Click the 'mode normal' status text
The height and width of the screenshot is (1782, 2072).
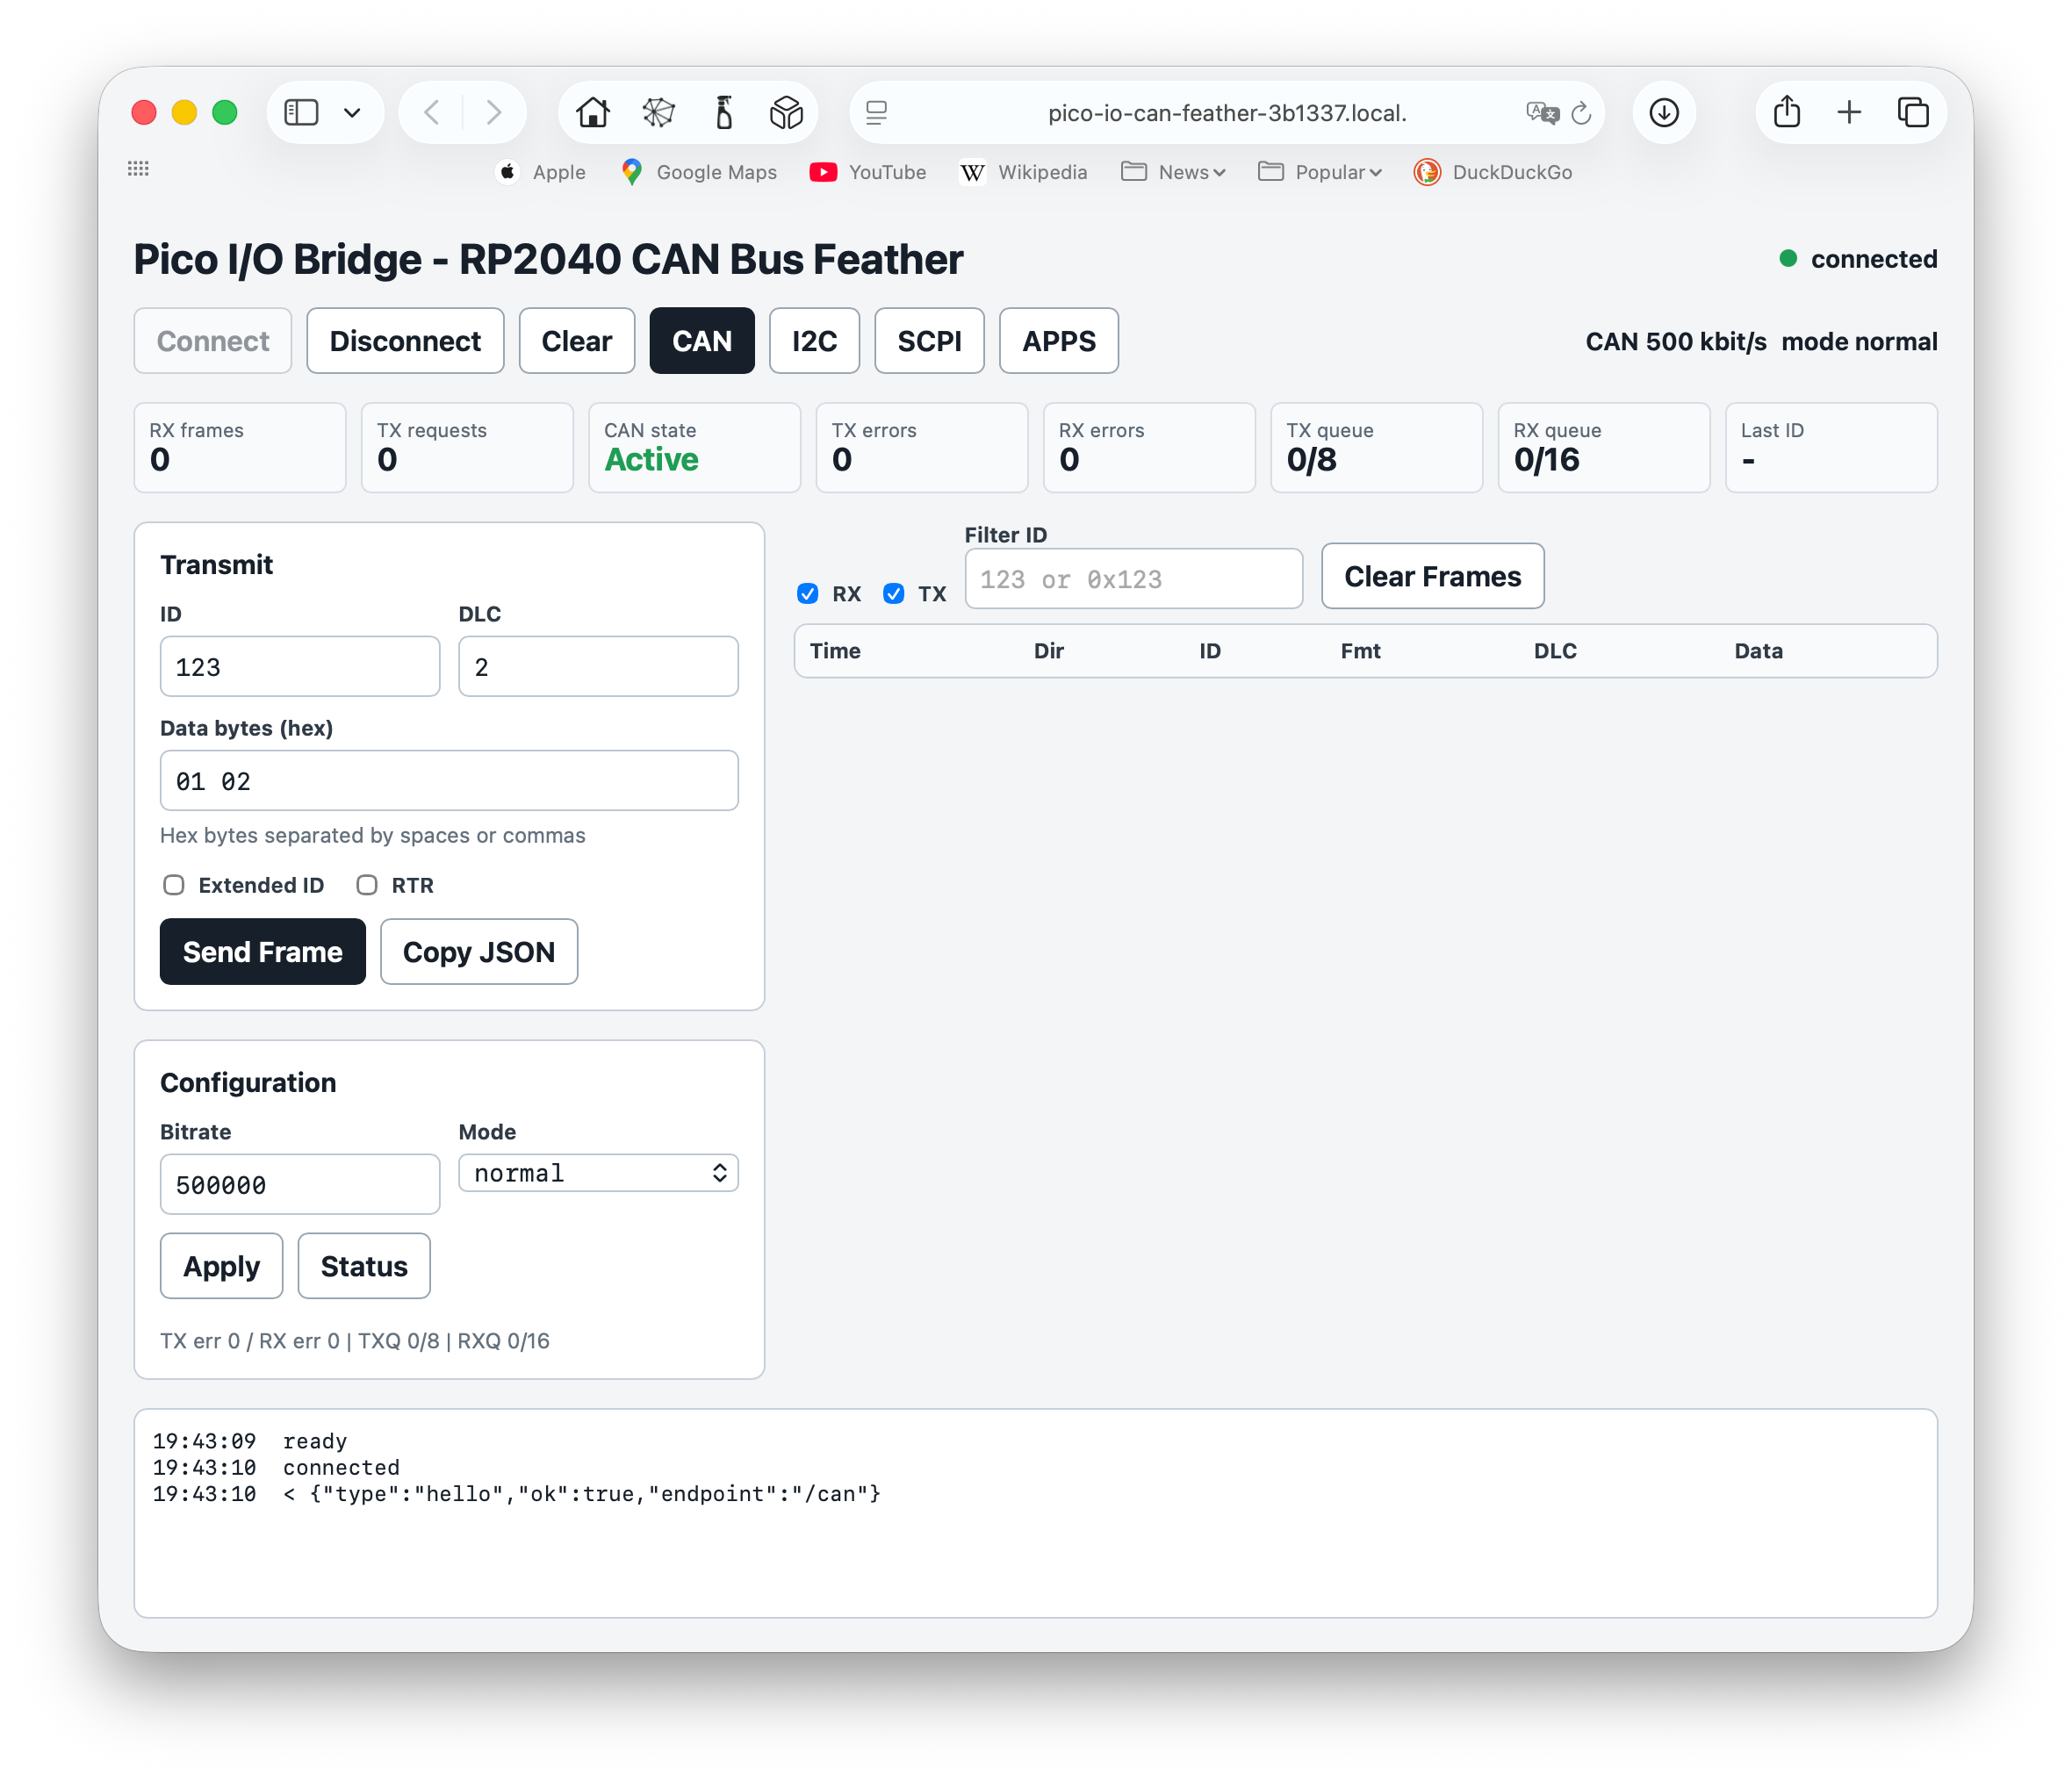pos(1859,342)
